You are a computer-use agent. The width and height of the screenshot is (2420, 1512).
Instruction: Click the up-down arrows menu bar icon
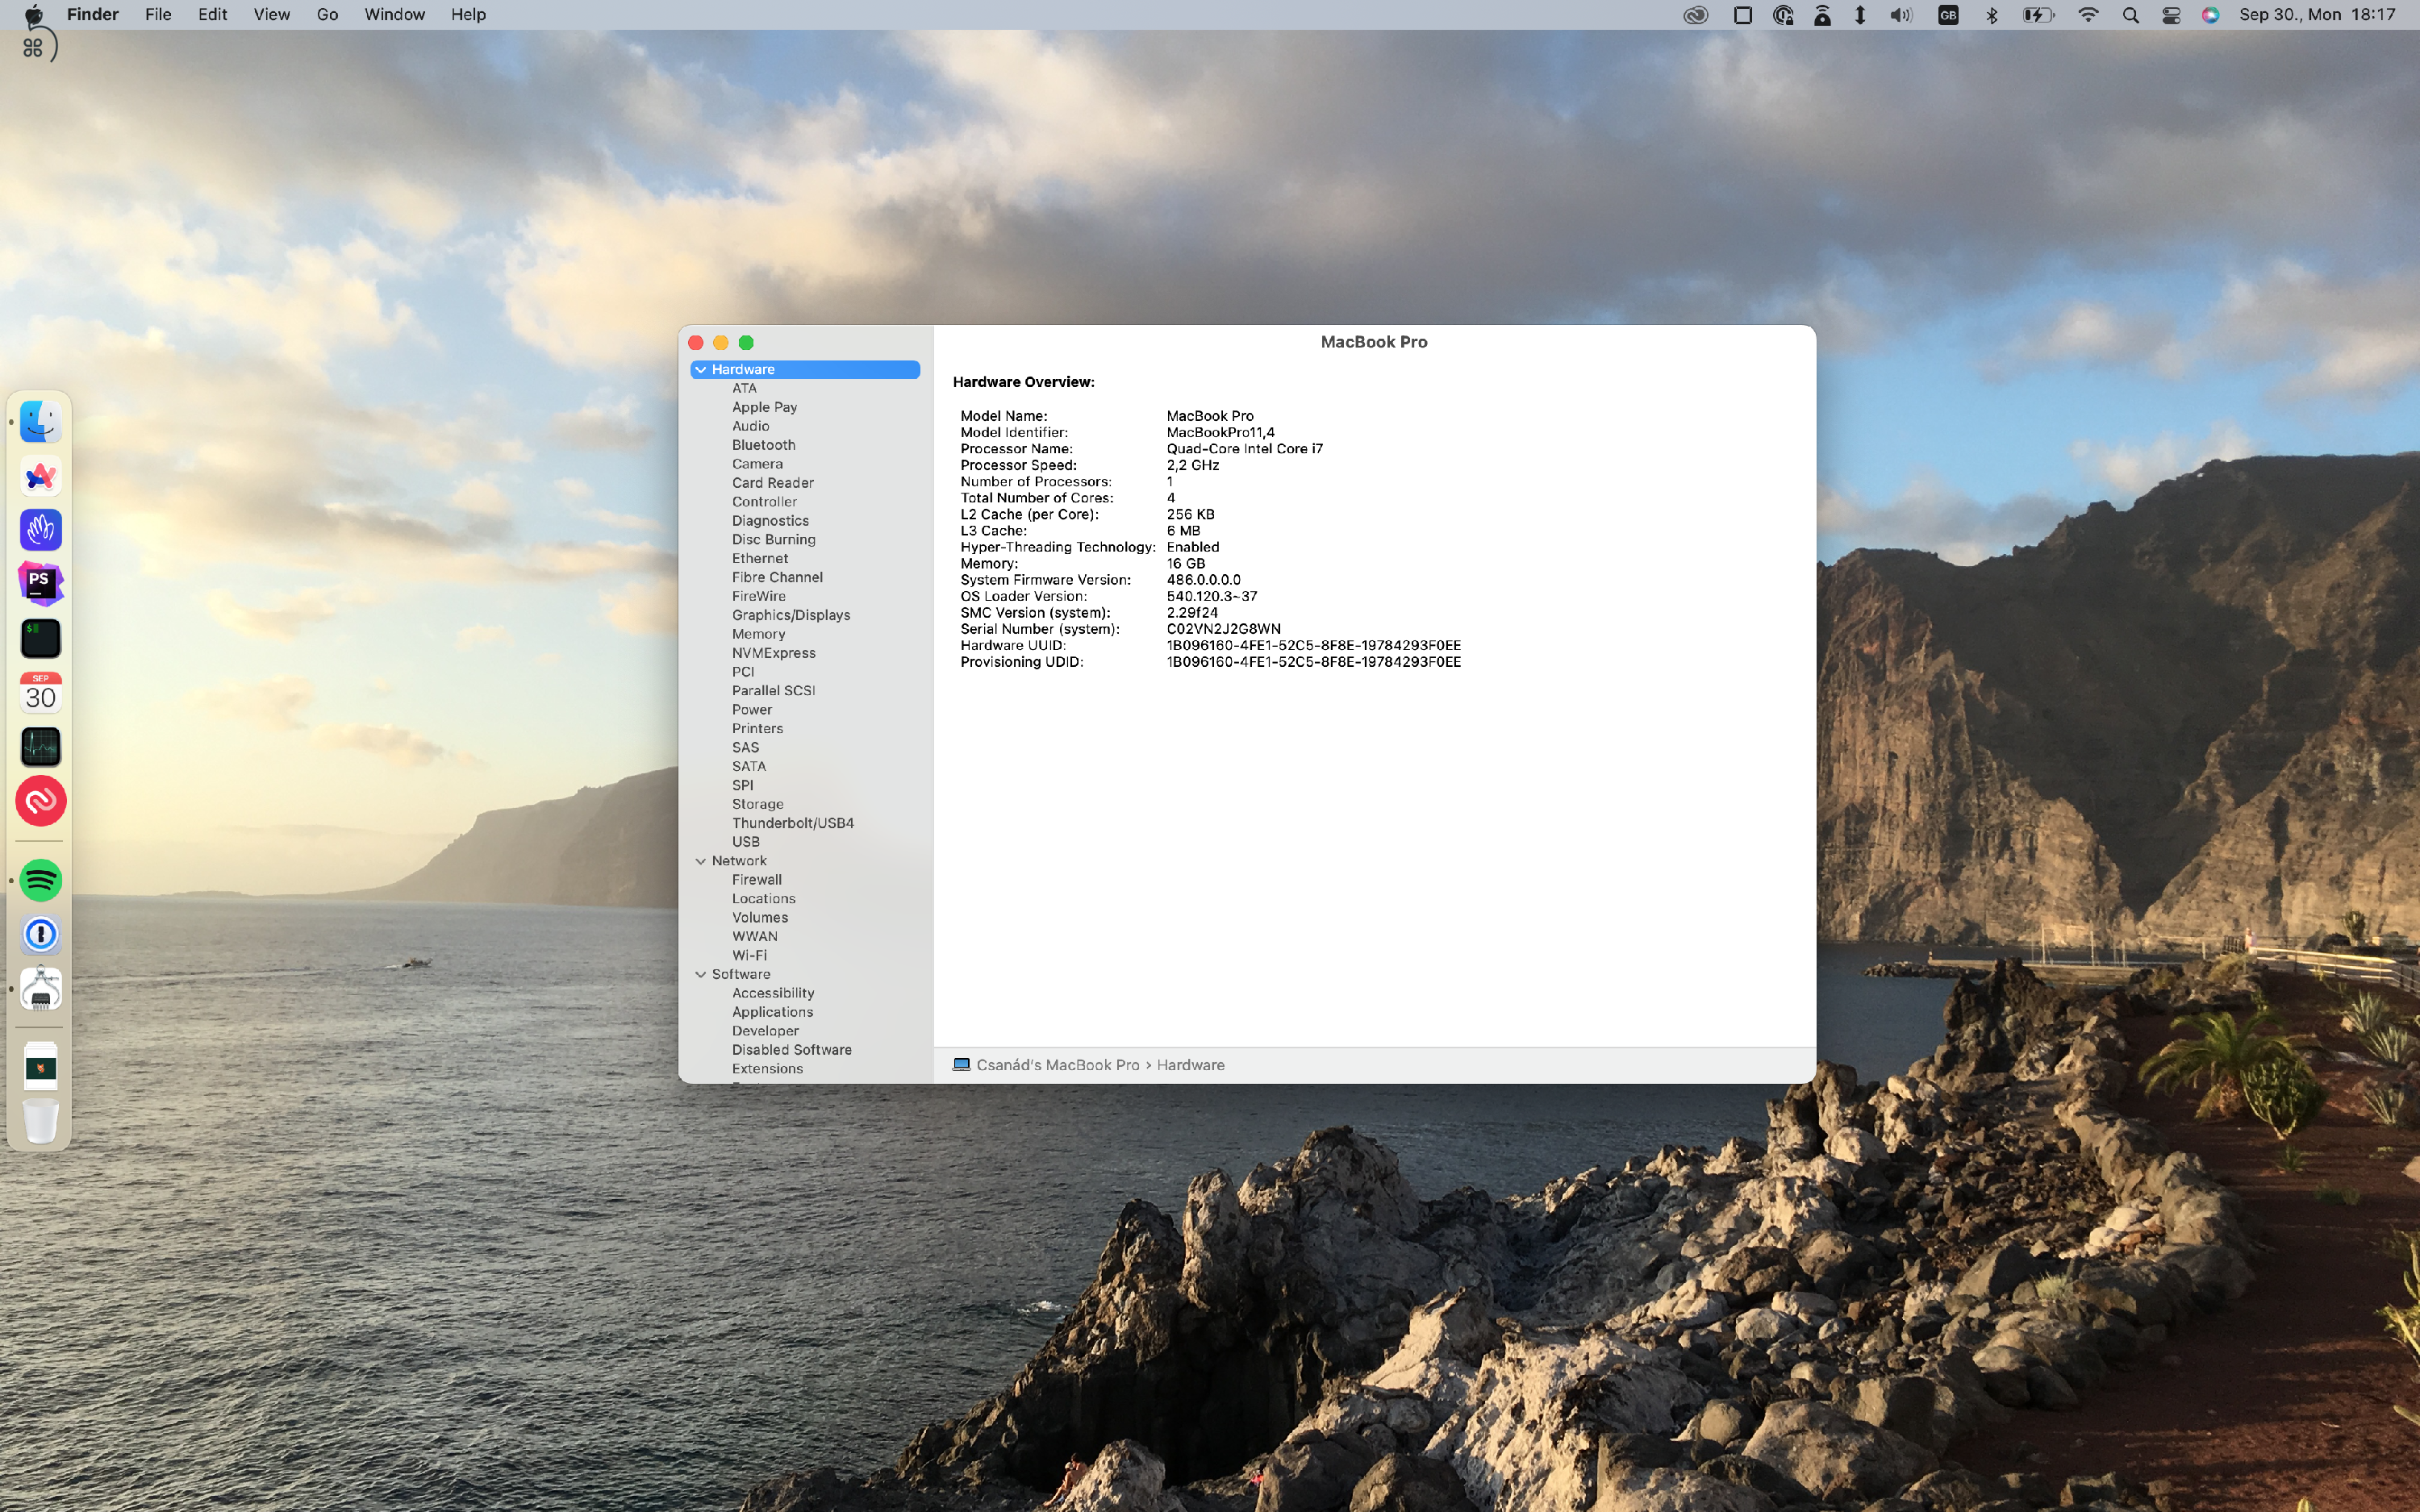(1860, 15)
